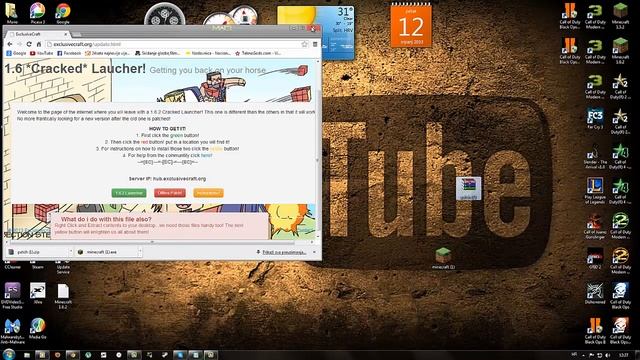Click the green 1.6.2 Launcher button
Screen dimensions: 640x360
[129, 193]
